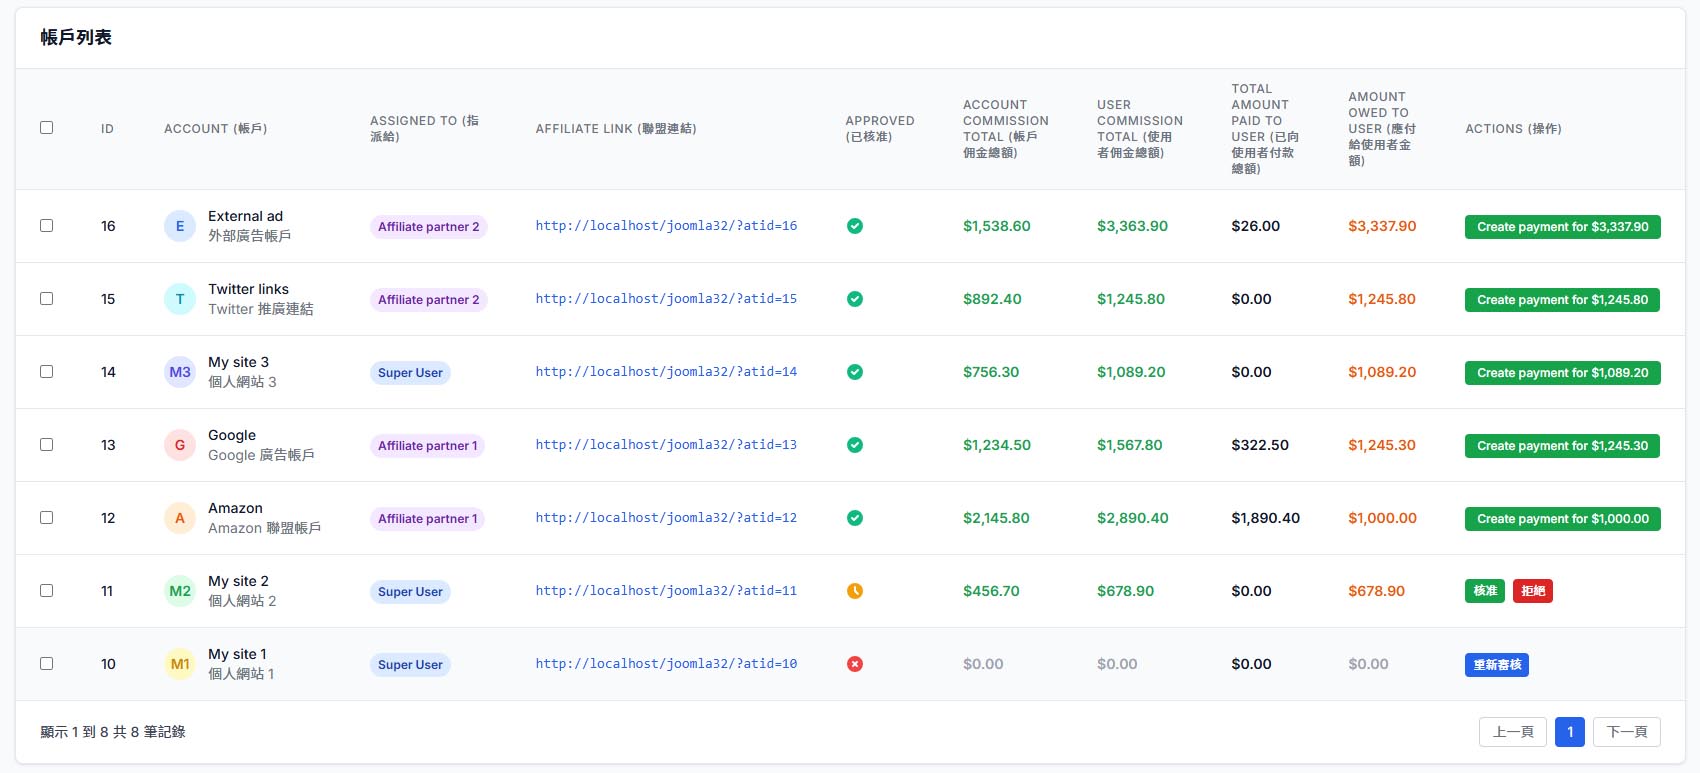
Task: Click the AFFILIATE LINK column header
Action: tap(616, 129)
